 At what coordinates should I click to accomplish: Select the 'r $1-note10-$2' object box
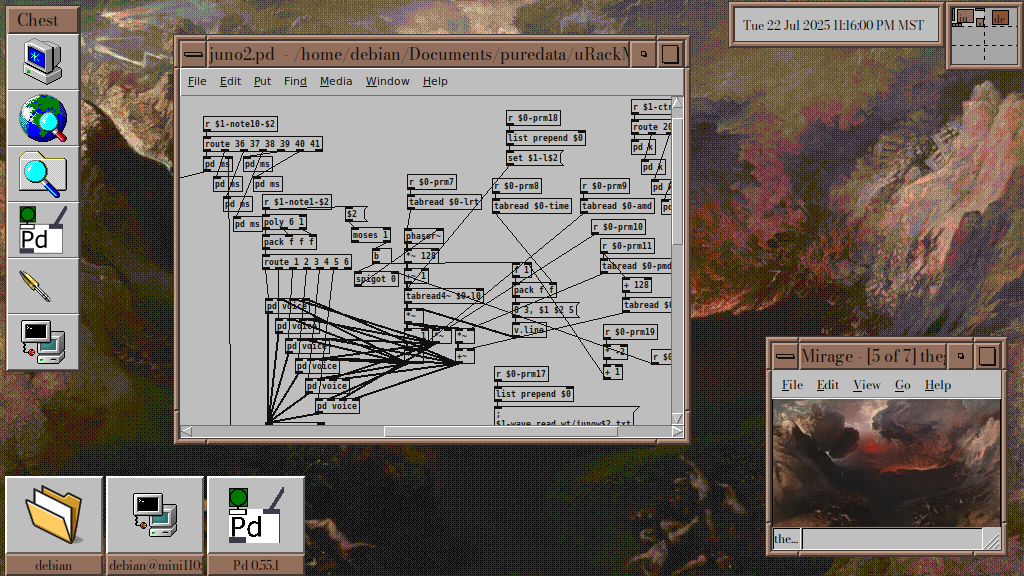[240, 123]
